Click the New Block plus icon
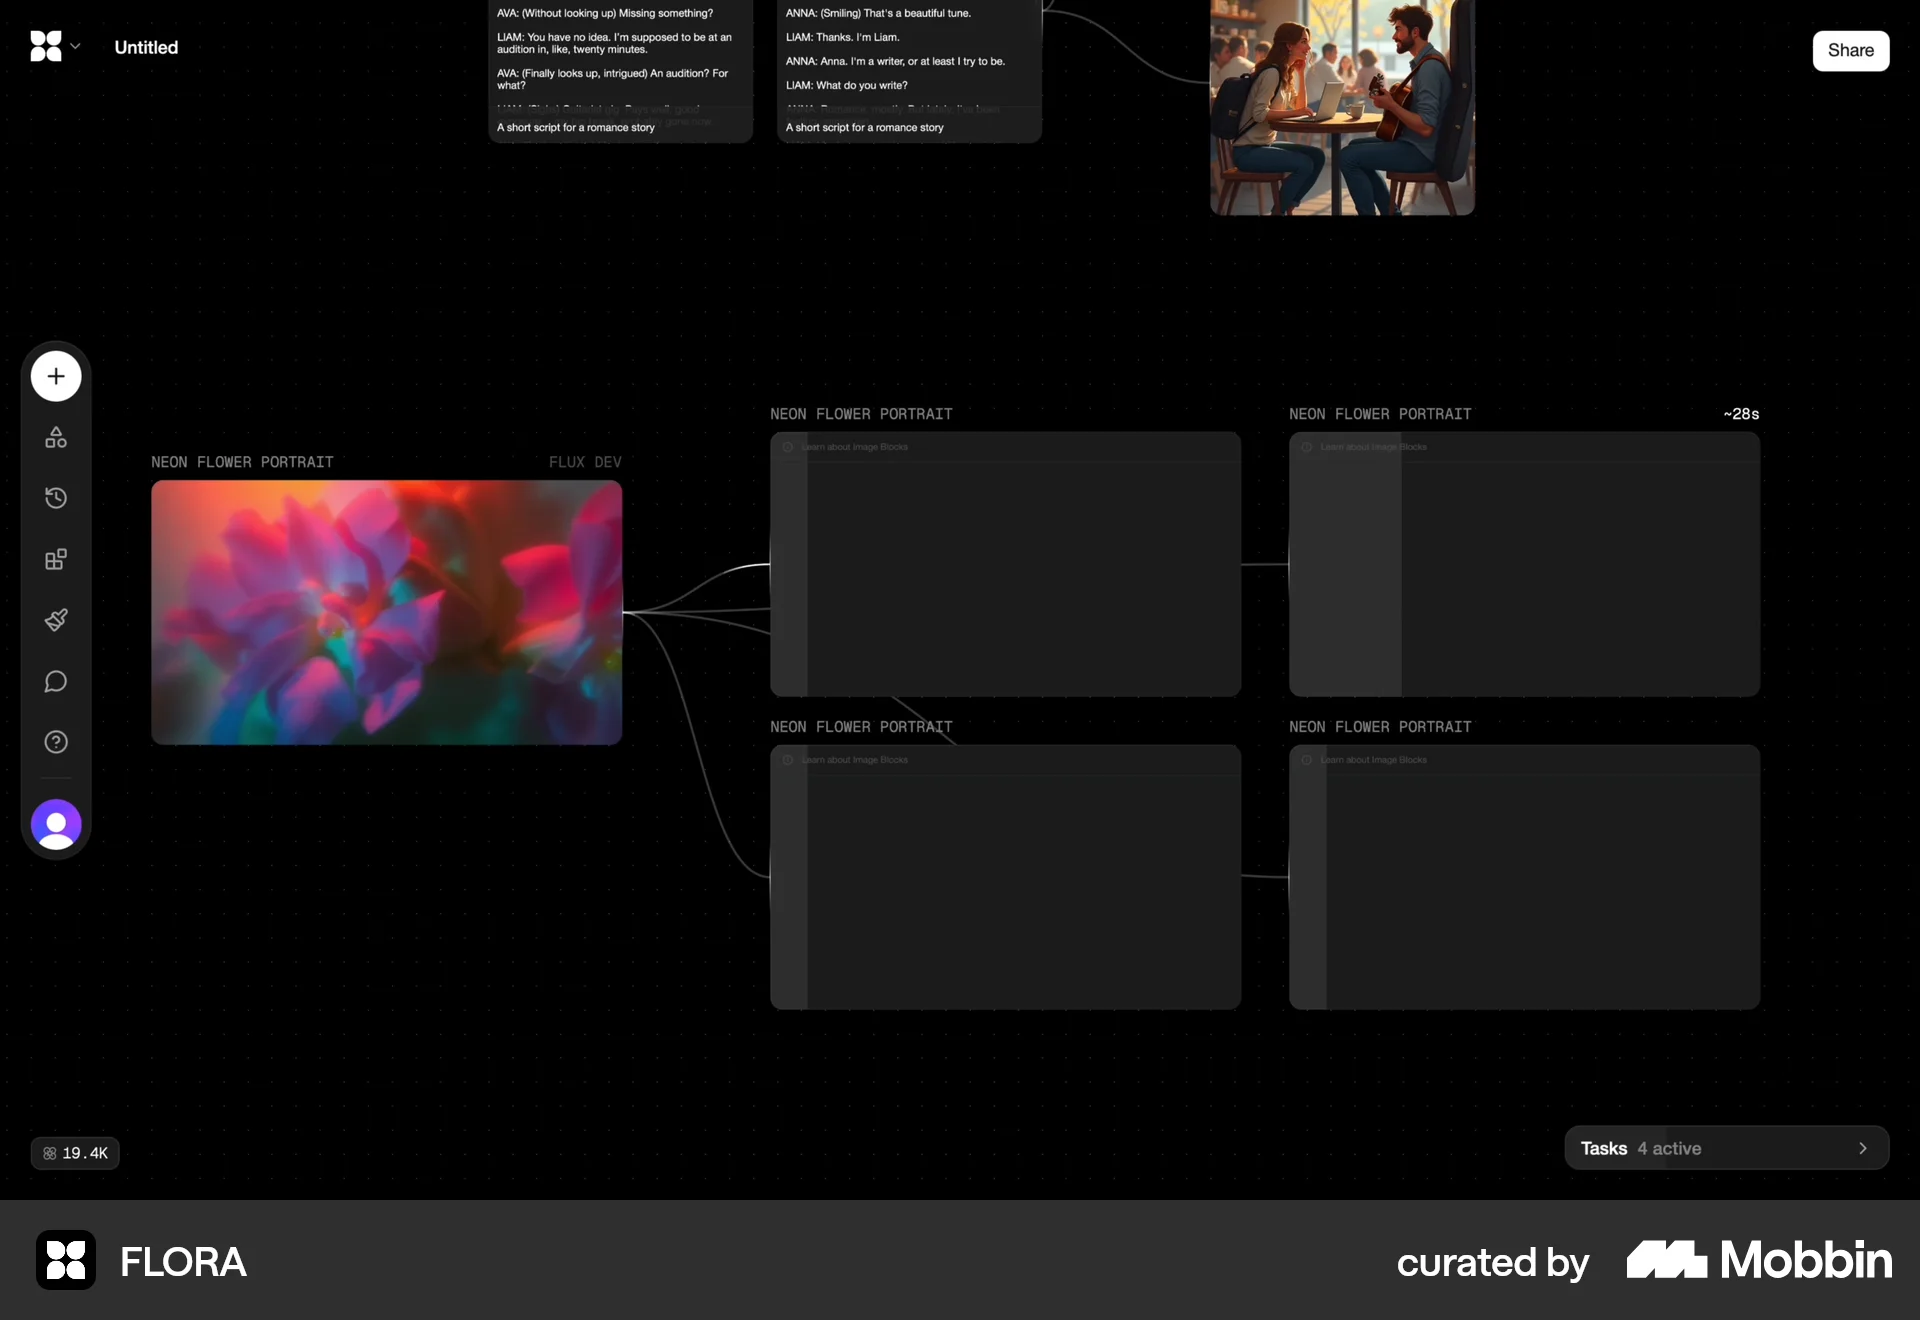1920x1320 pixels. pos(55,376)
